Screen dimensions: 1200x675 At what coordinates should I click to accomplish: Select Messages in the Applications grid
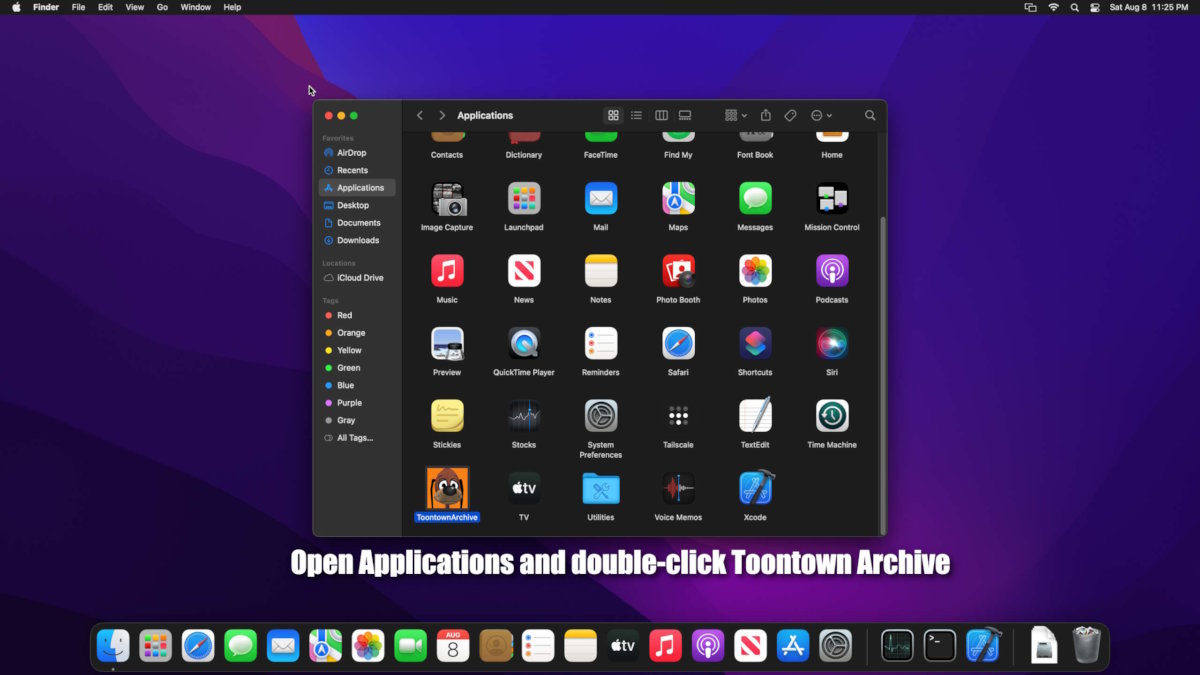coord(755,198)
